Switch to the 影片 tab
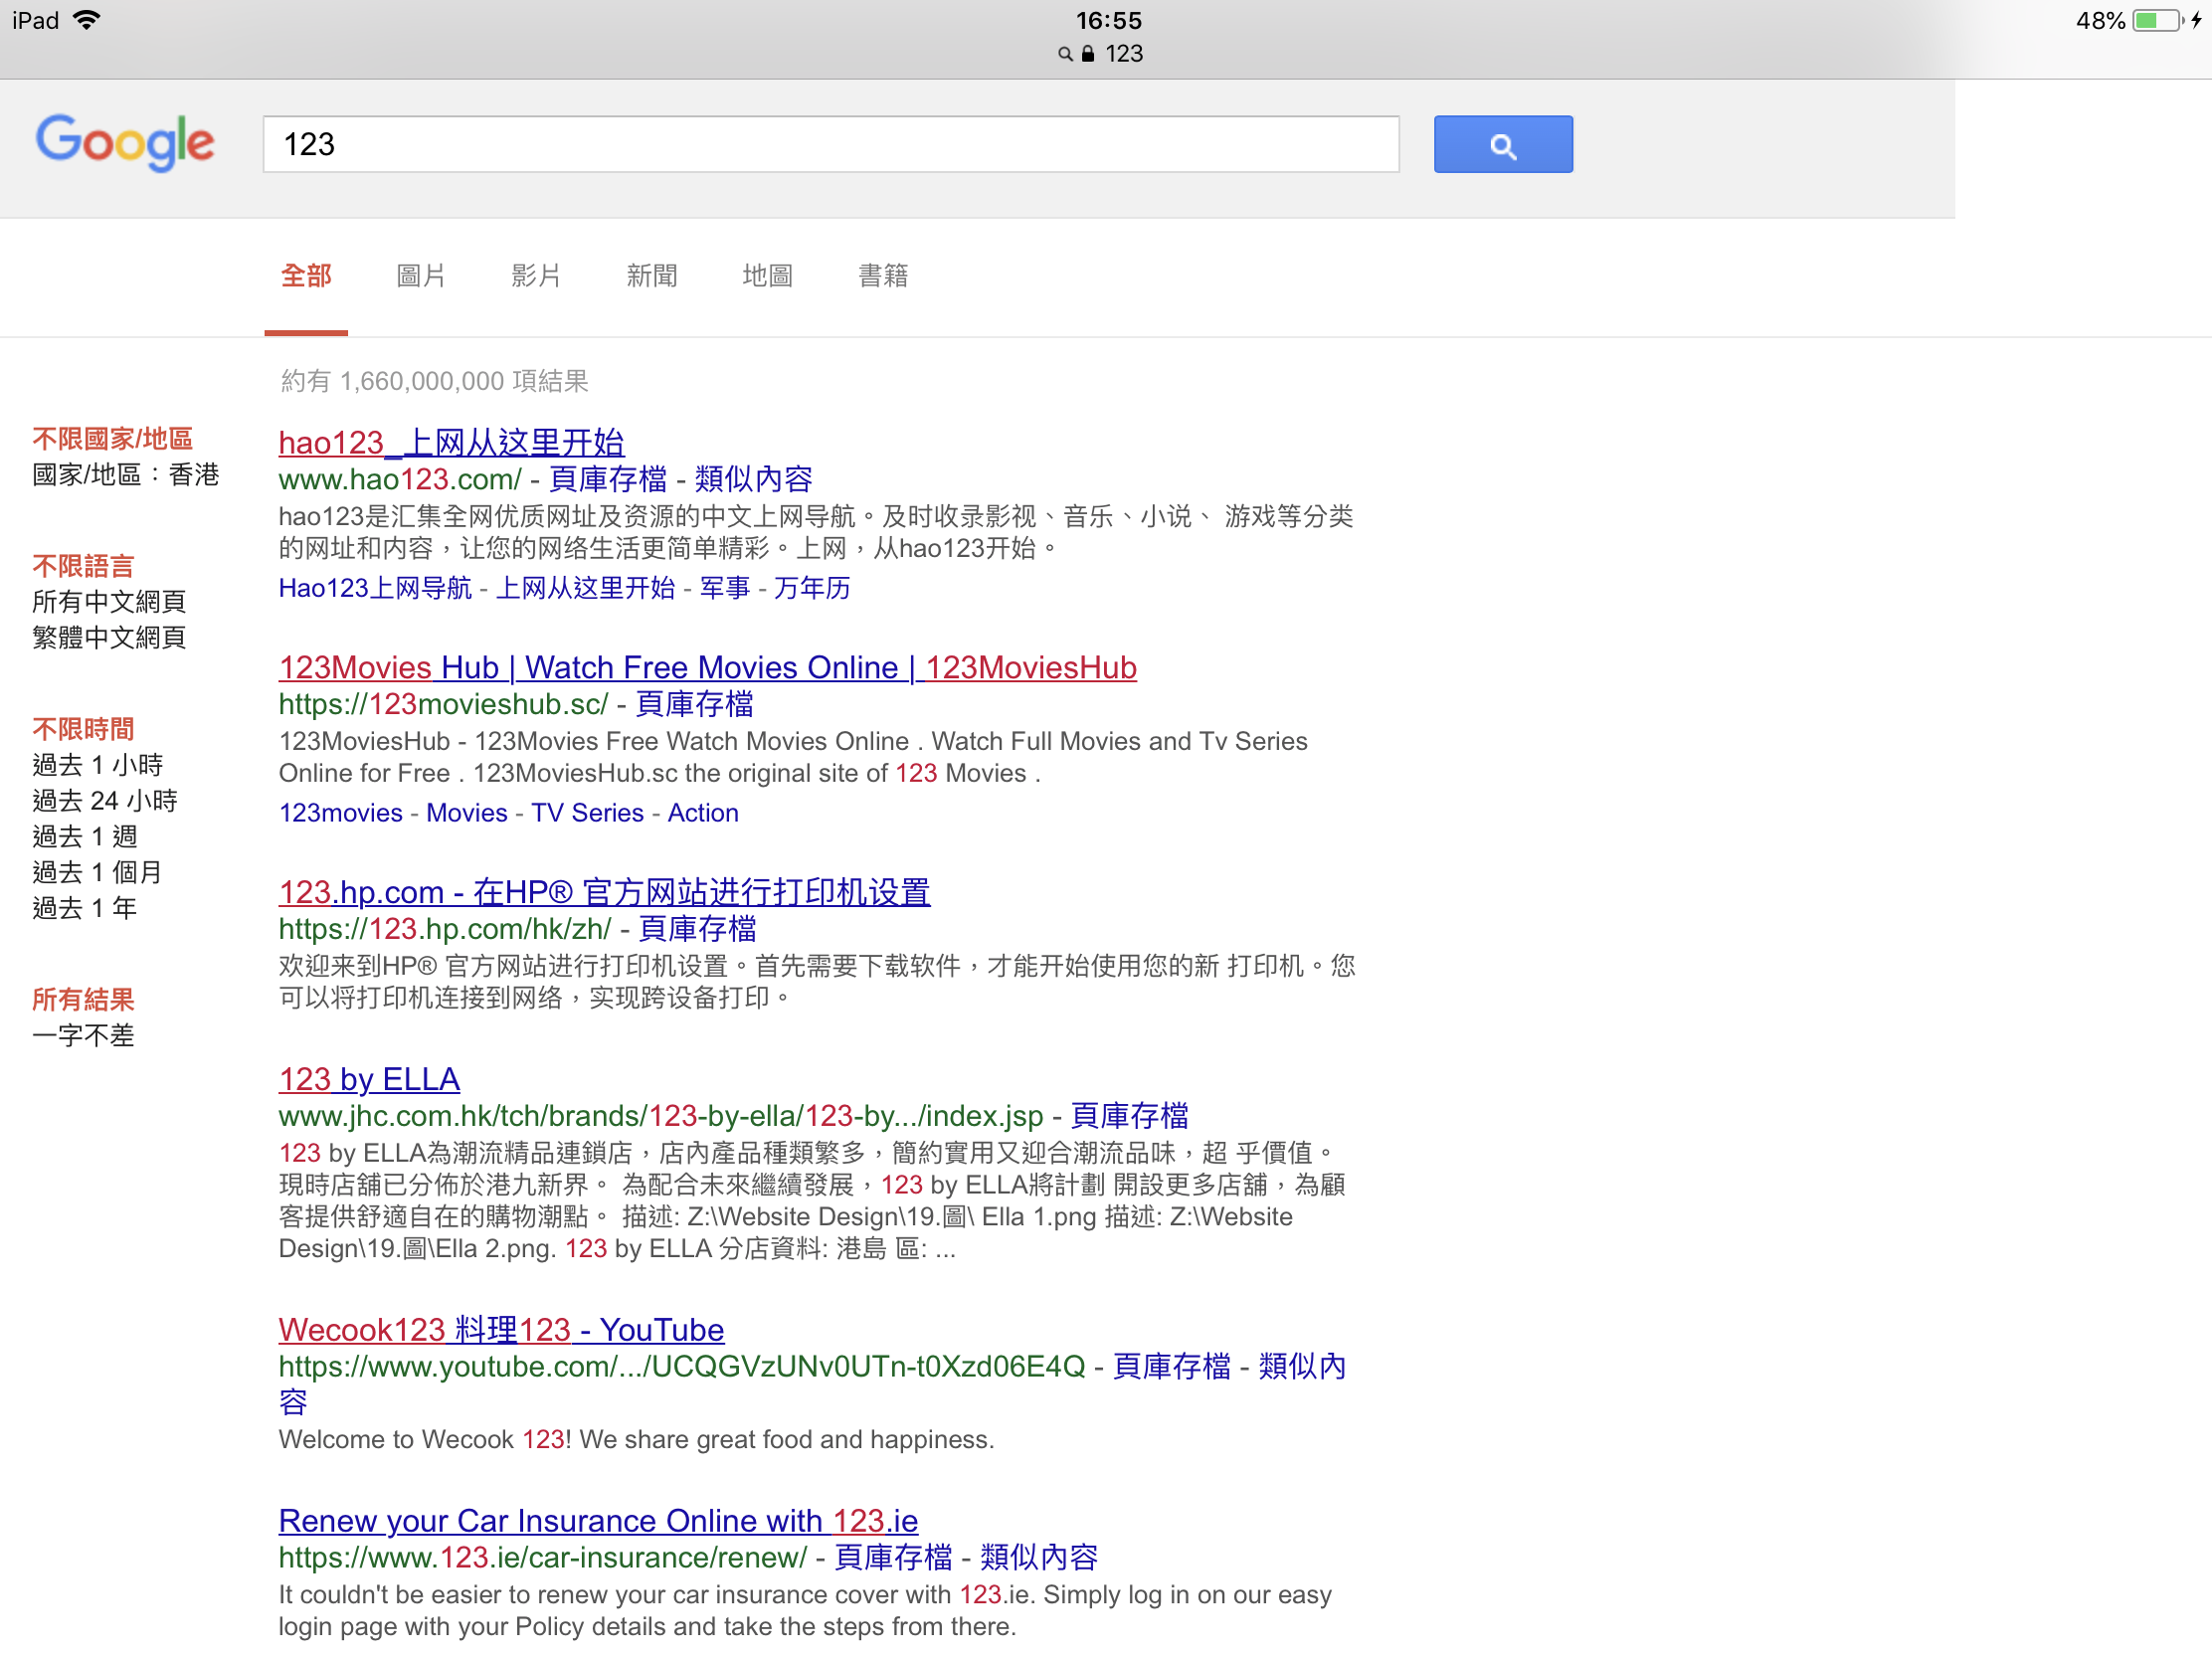 [x=536, y=276]
